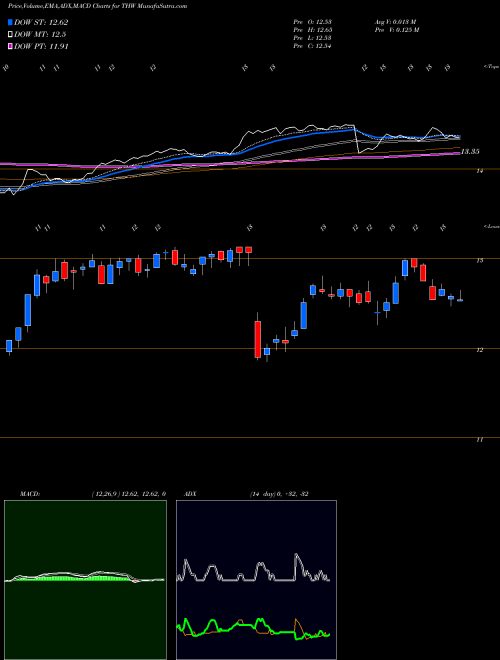Click the MACD parameters '(12,26,9) 12.62, 12.62, 0'
Screen dimensions: 500x660
[x=128, y=494]
